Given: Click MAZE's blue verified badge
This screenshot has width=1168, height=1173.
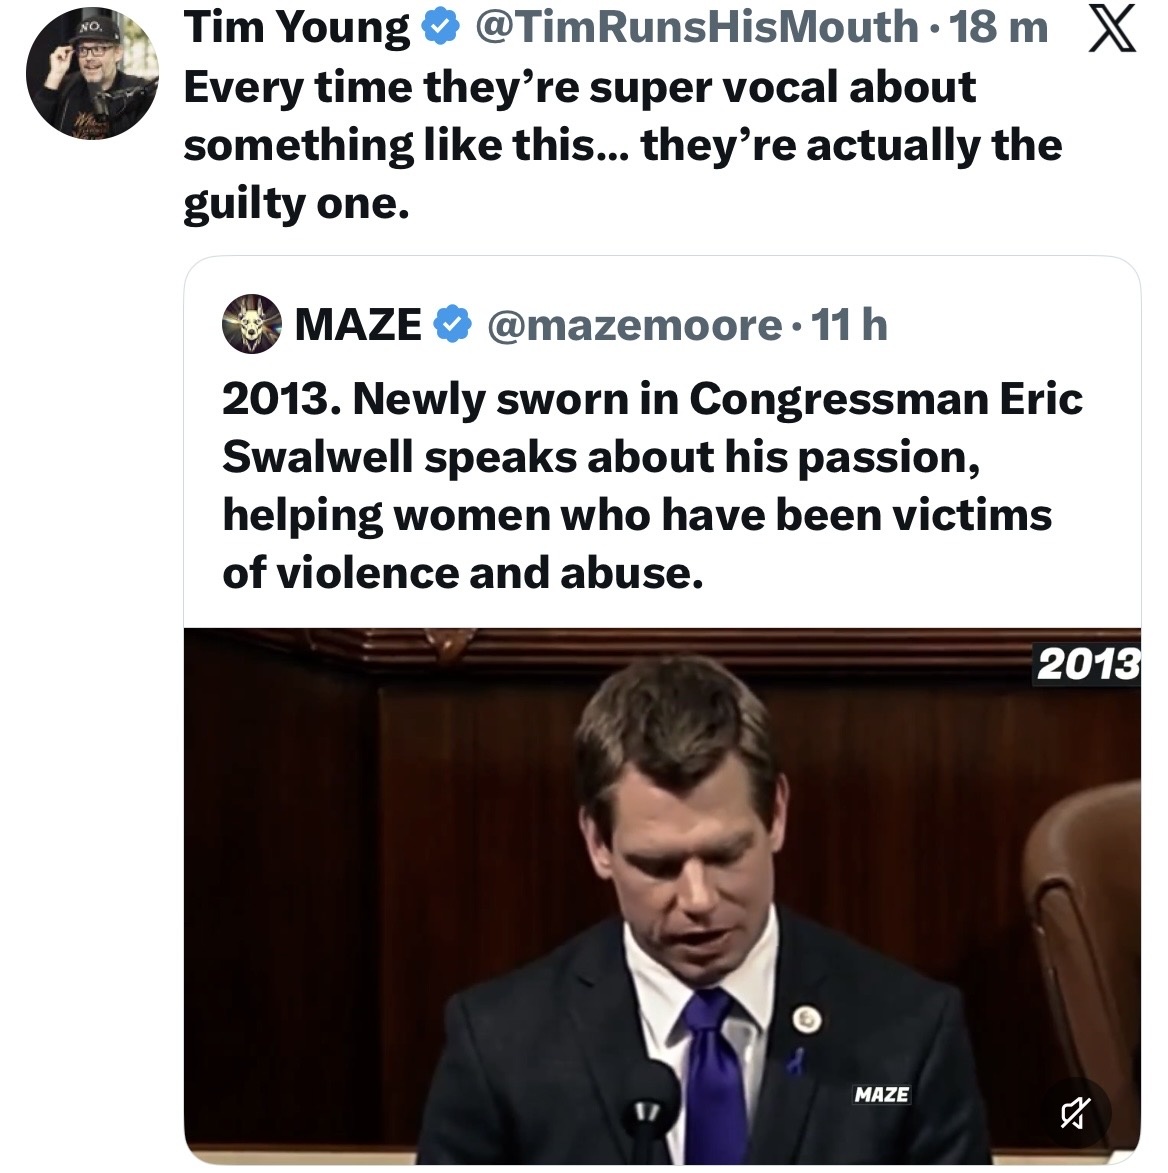Looking at the screenshot, I should pos(454,324).
